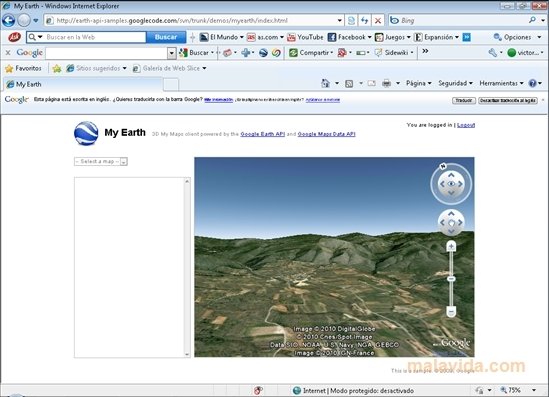549x397 pixels.
Task: Open the Ask toolbar Opciones menu
Action: click(517, 37)
